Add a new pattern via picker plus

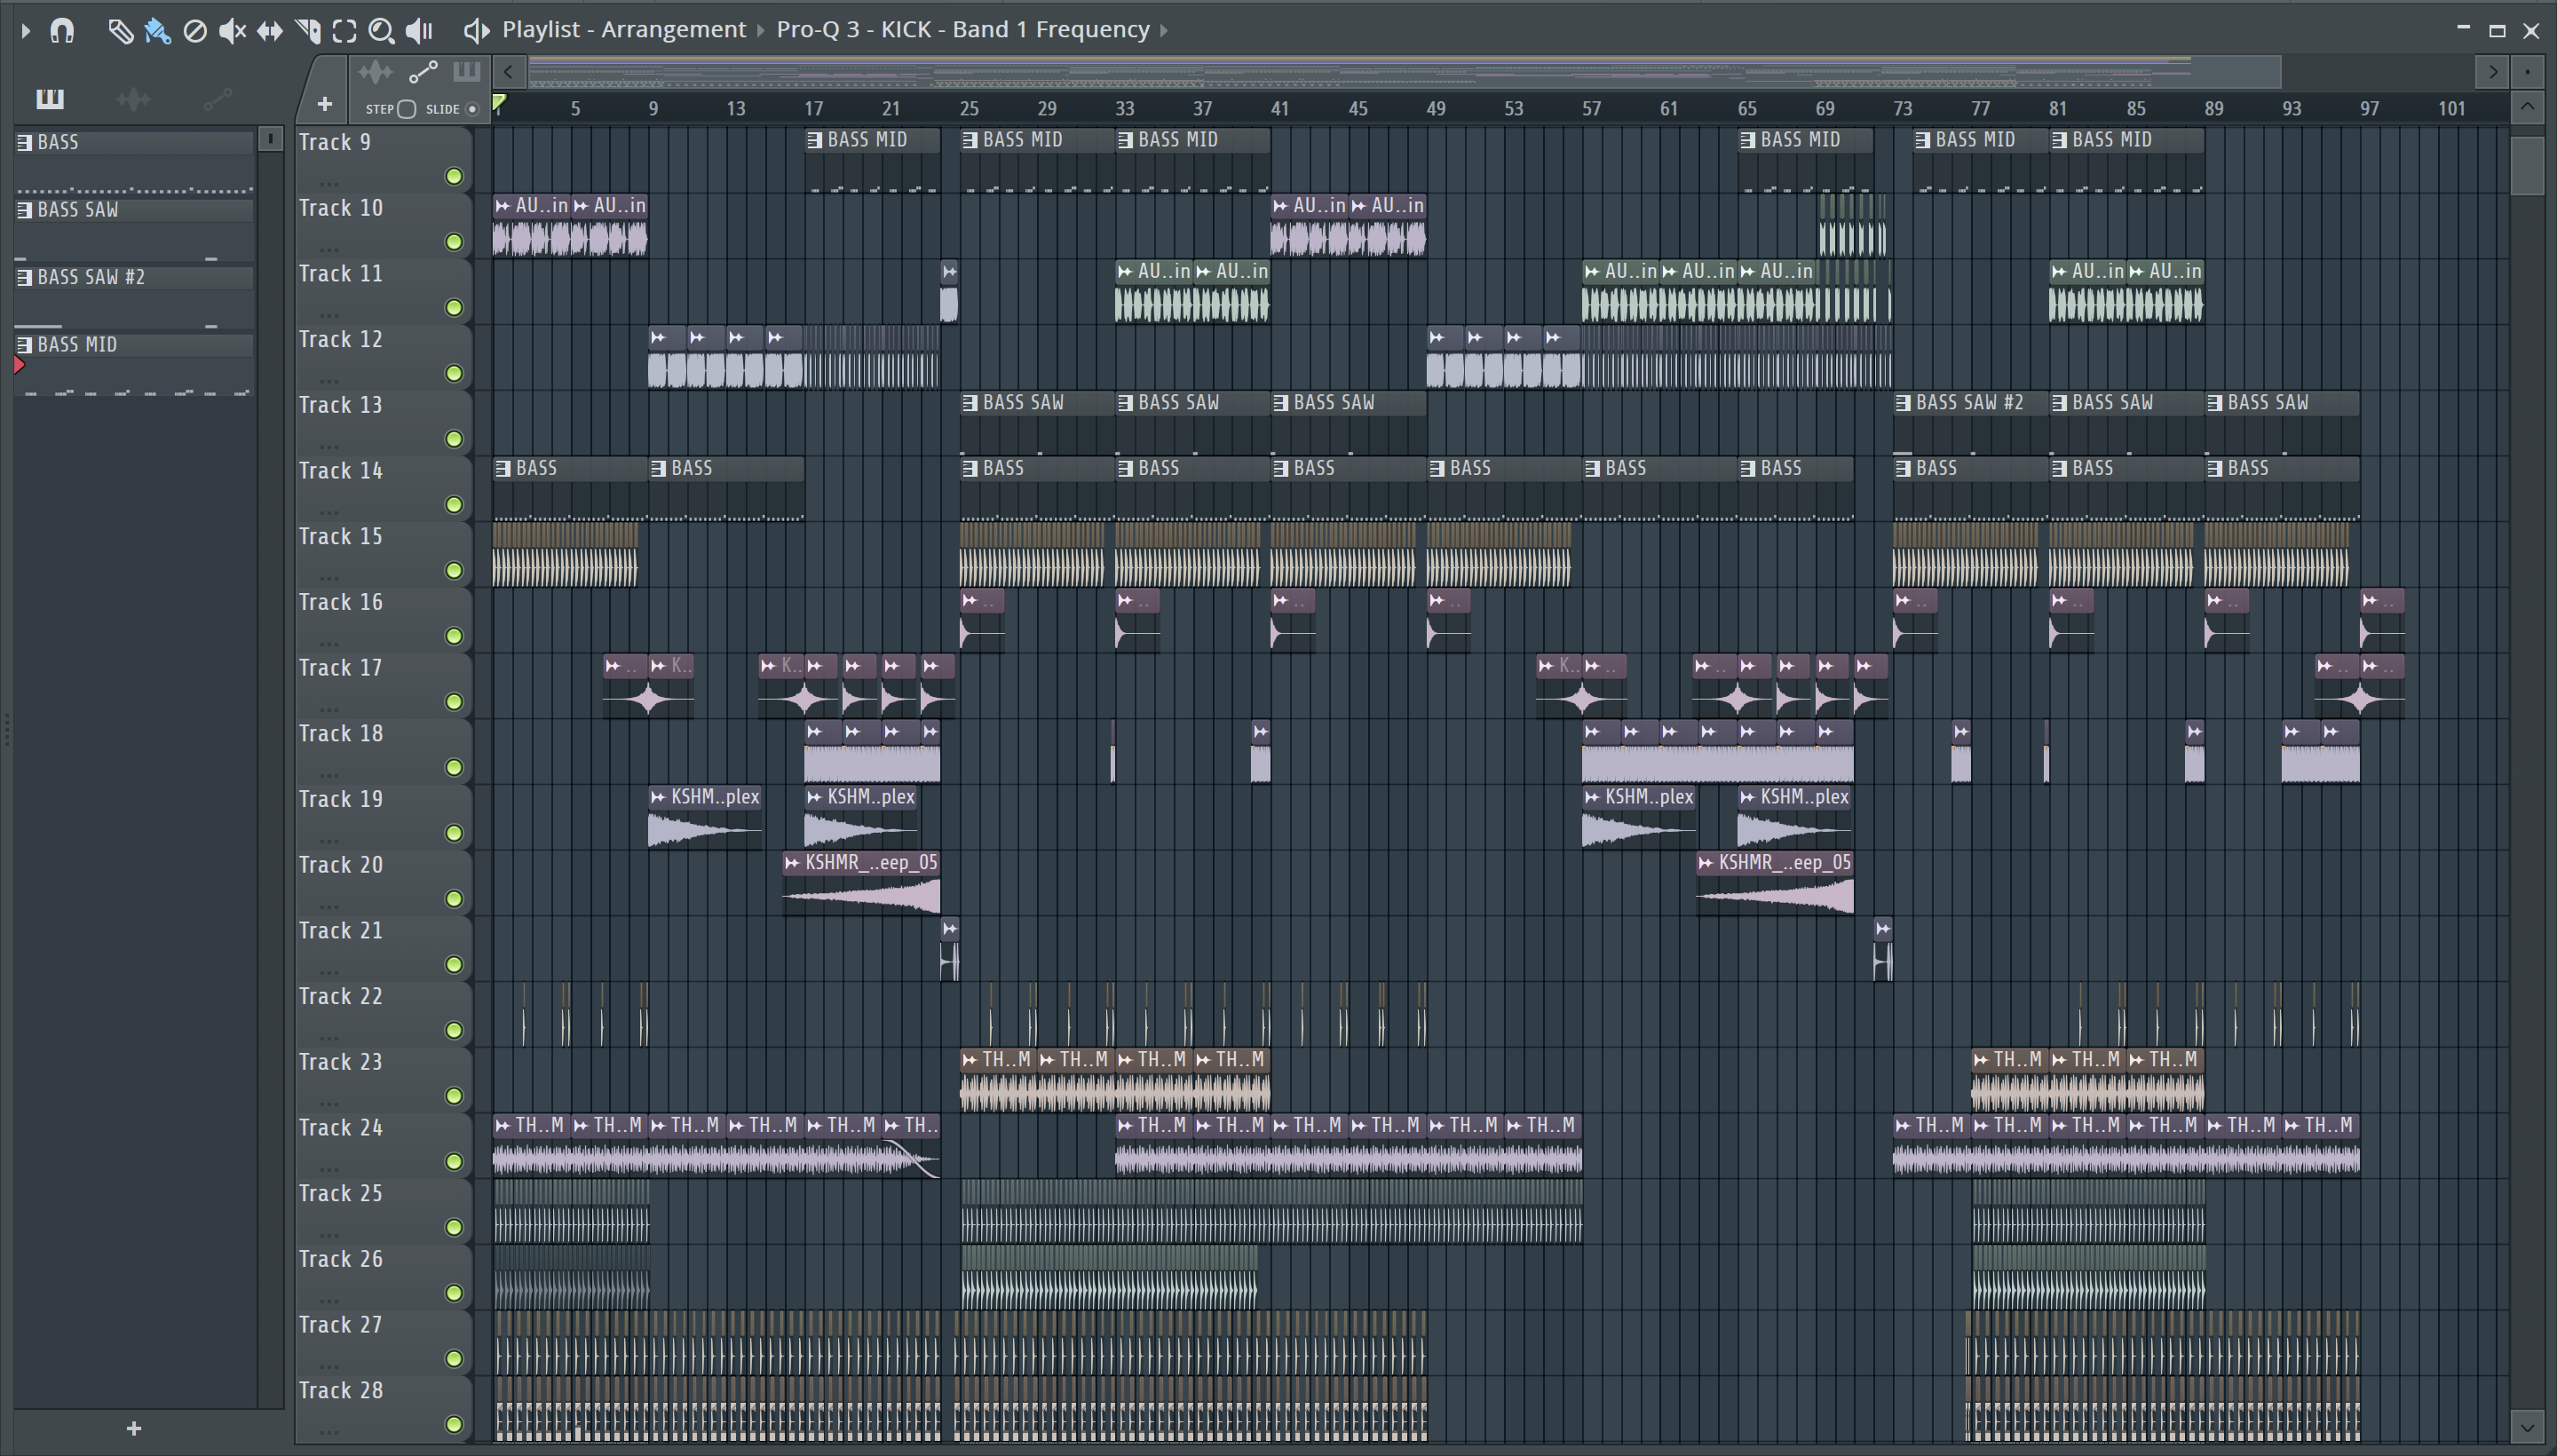[x=134, y=1429]
